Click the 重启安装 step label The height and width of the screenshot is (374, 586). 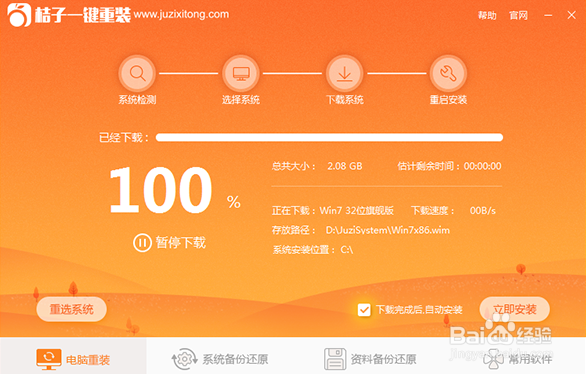coord(448,100)
